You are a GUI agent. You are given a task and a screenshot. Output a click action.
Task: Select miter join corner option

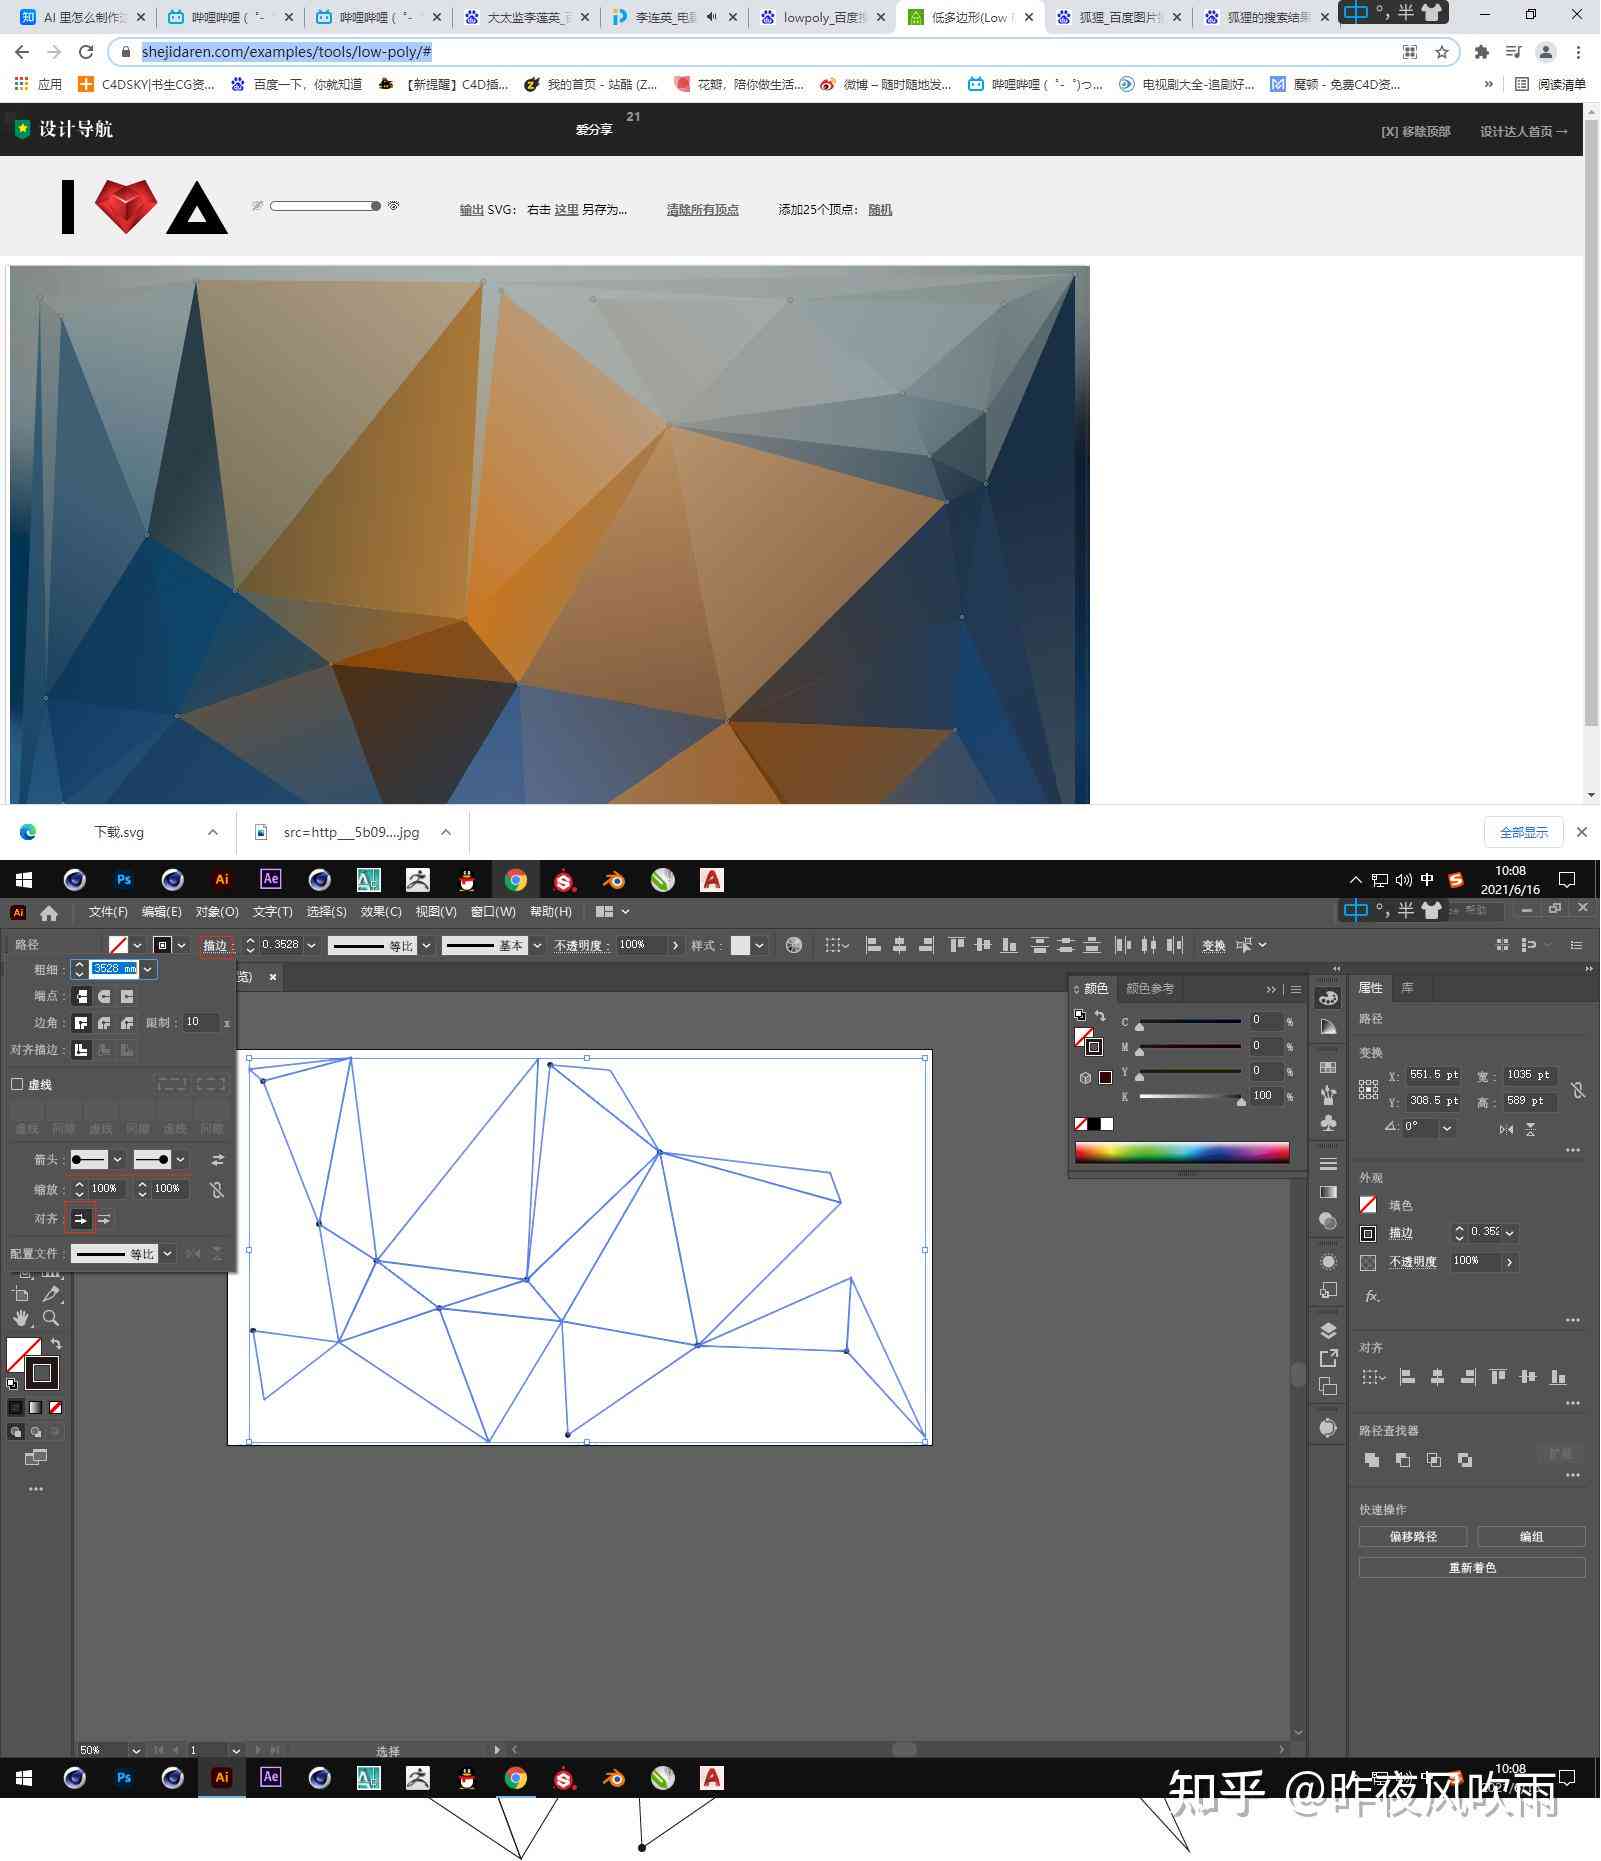(82, 1023)
